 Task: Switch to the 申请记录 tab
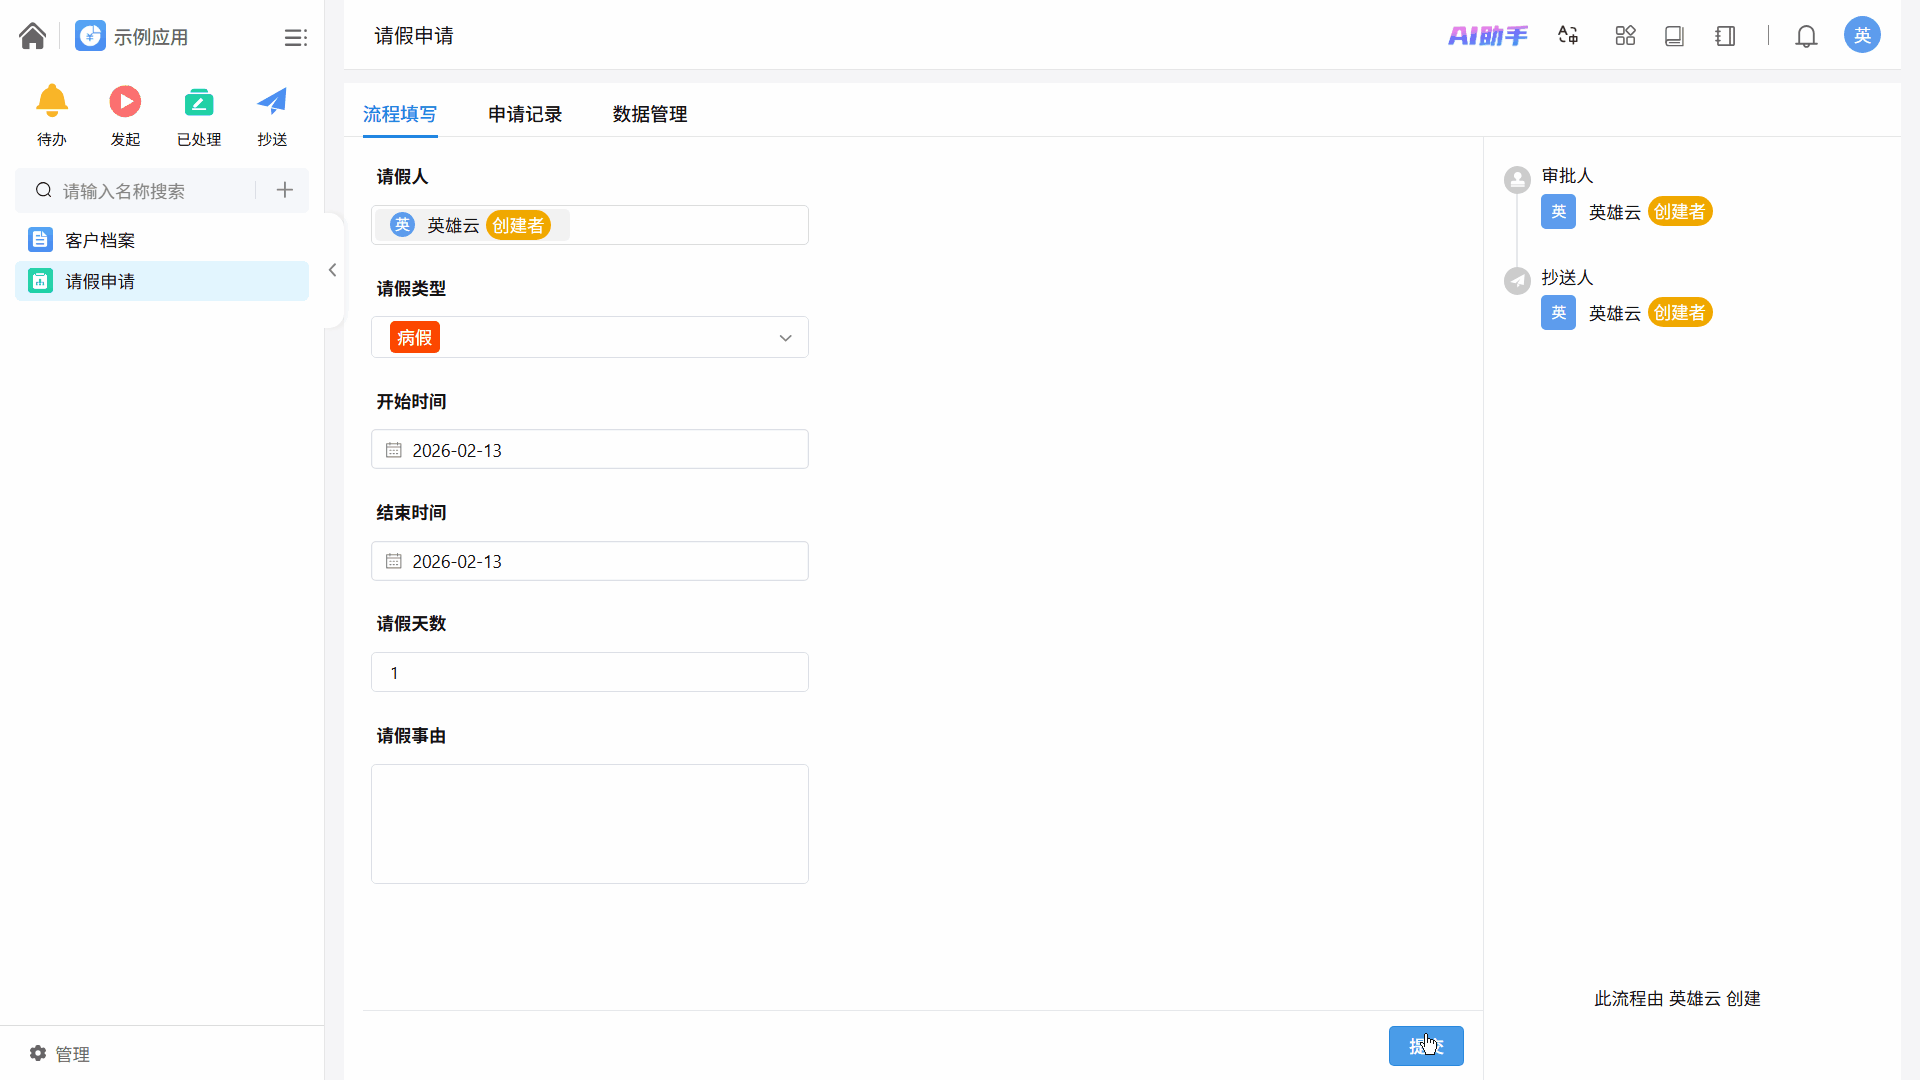point(525,114)
